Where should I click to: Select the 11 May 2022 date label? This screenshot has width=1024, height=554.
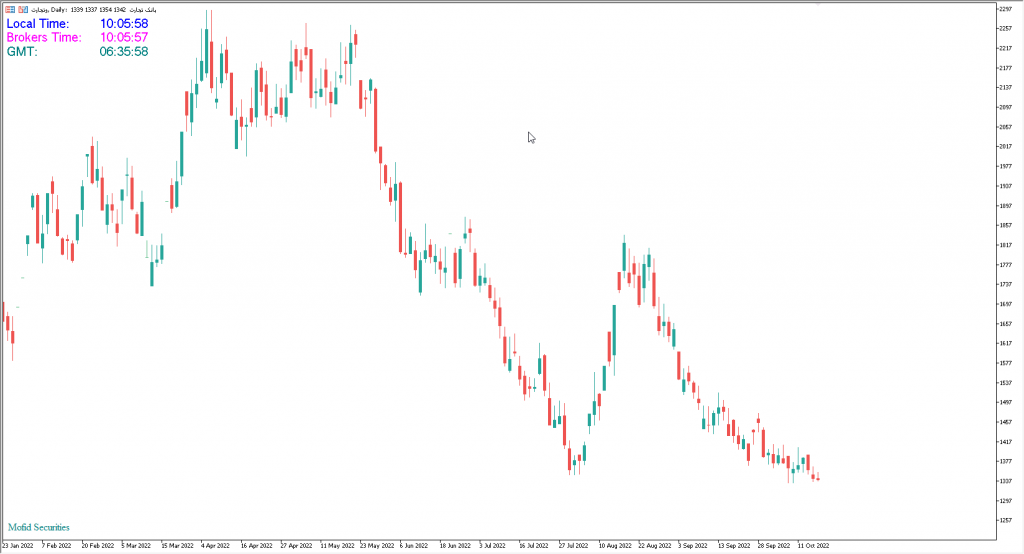click(337, 546)
